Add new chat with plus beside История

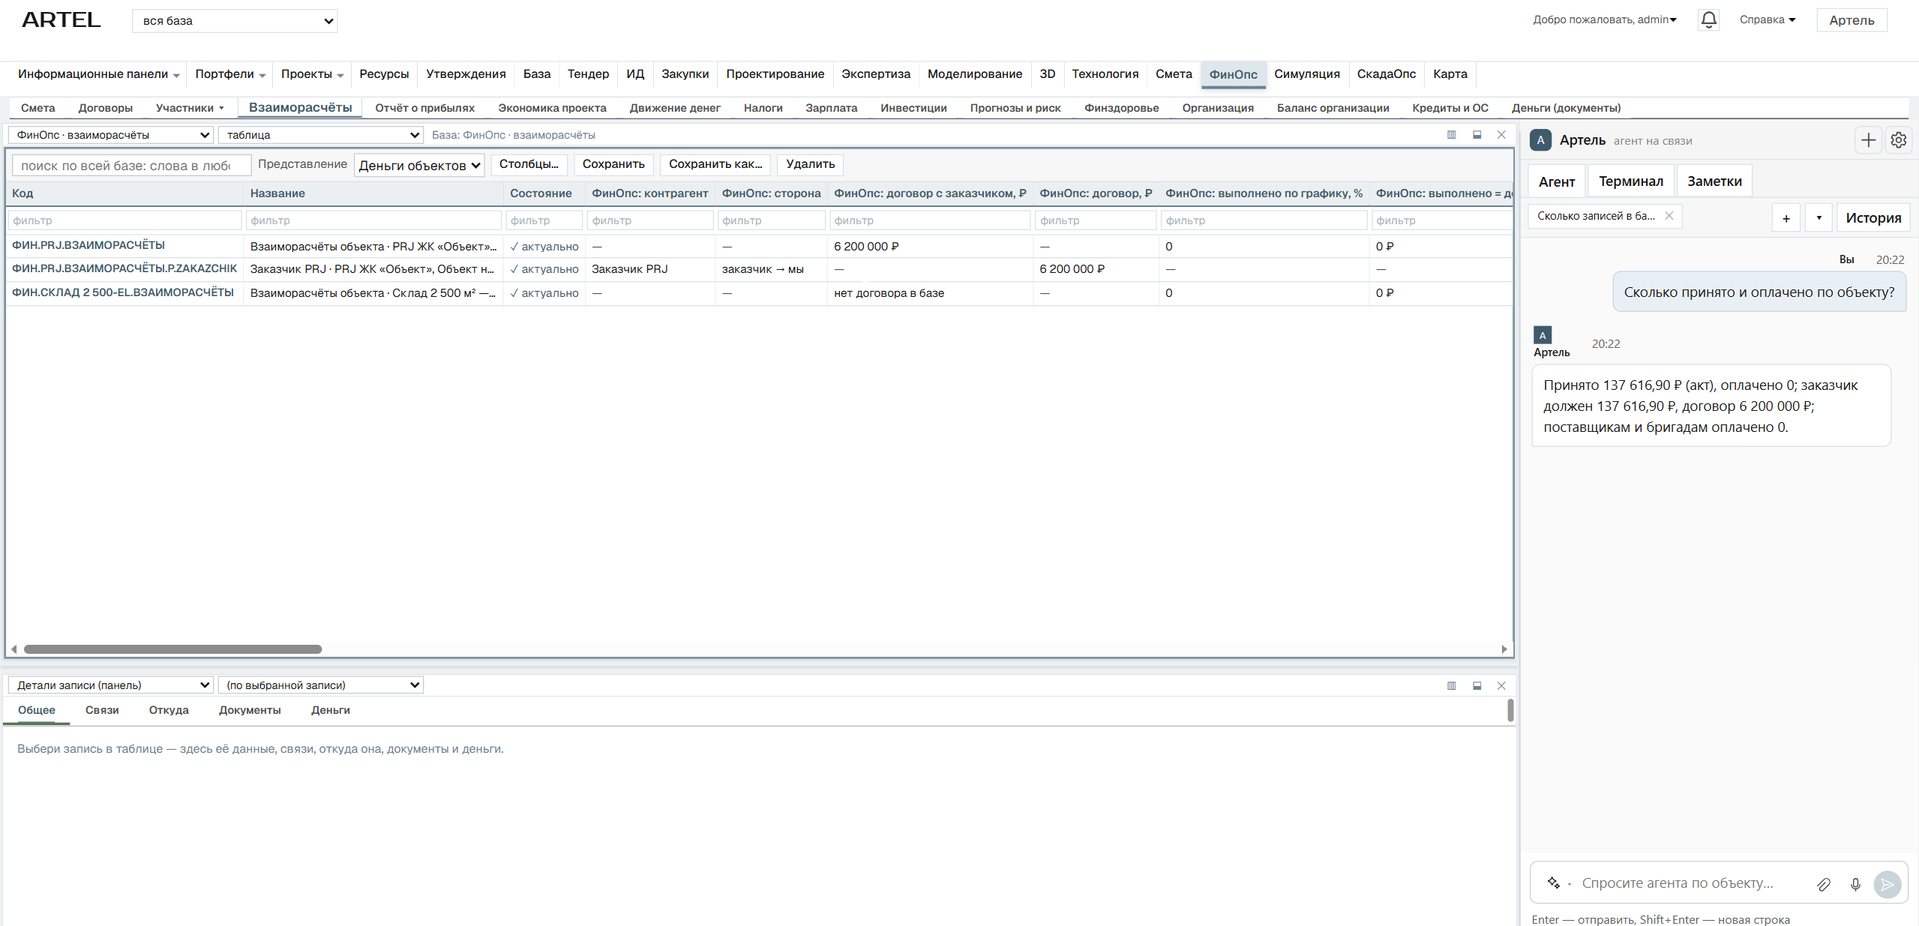tap(1786, 217)
